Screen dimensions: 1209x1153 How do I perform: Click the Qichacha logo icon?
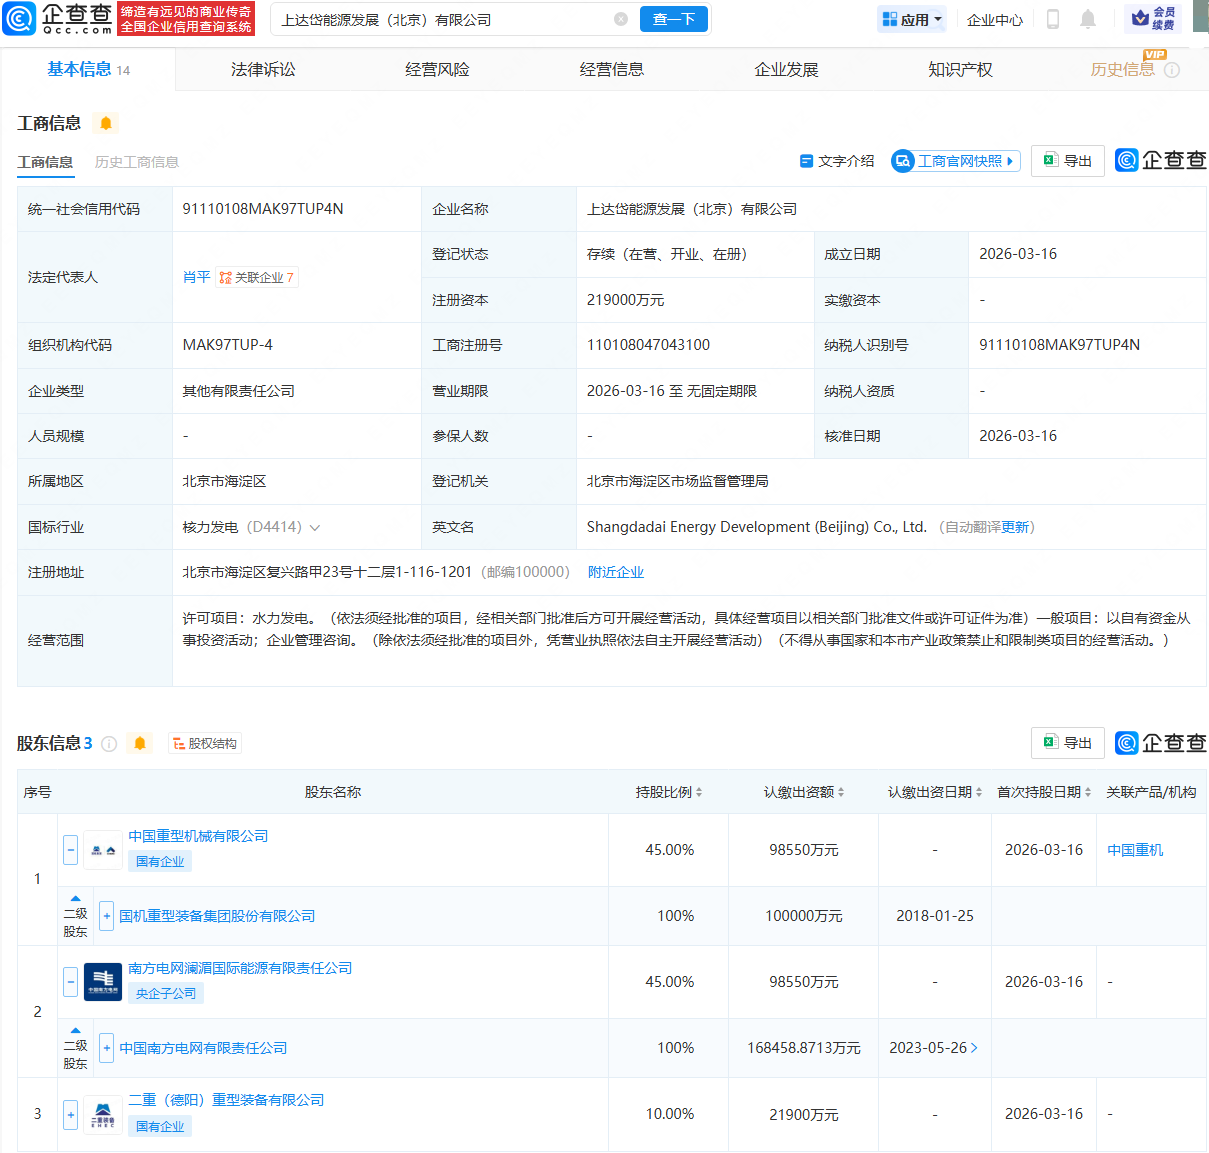coord(20,19)
